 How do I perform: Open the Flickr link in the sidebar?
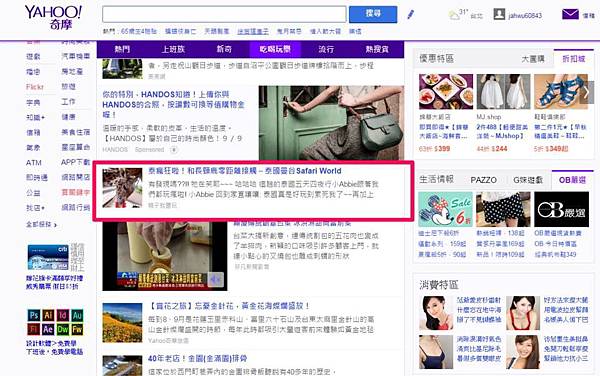tap(35, 87)
